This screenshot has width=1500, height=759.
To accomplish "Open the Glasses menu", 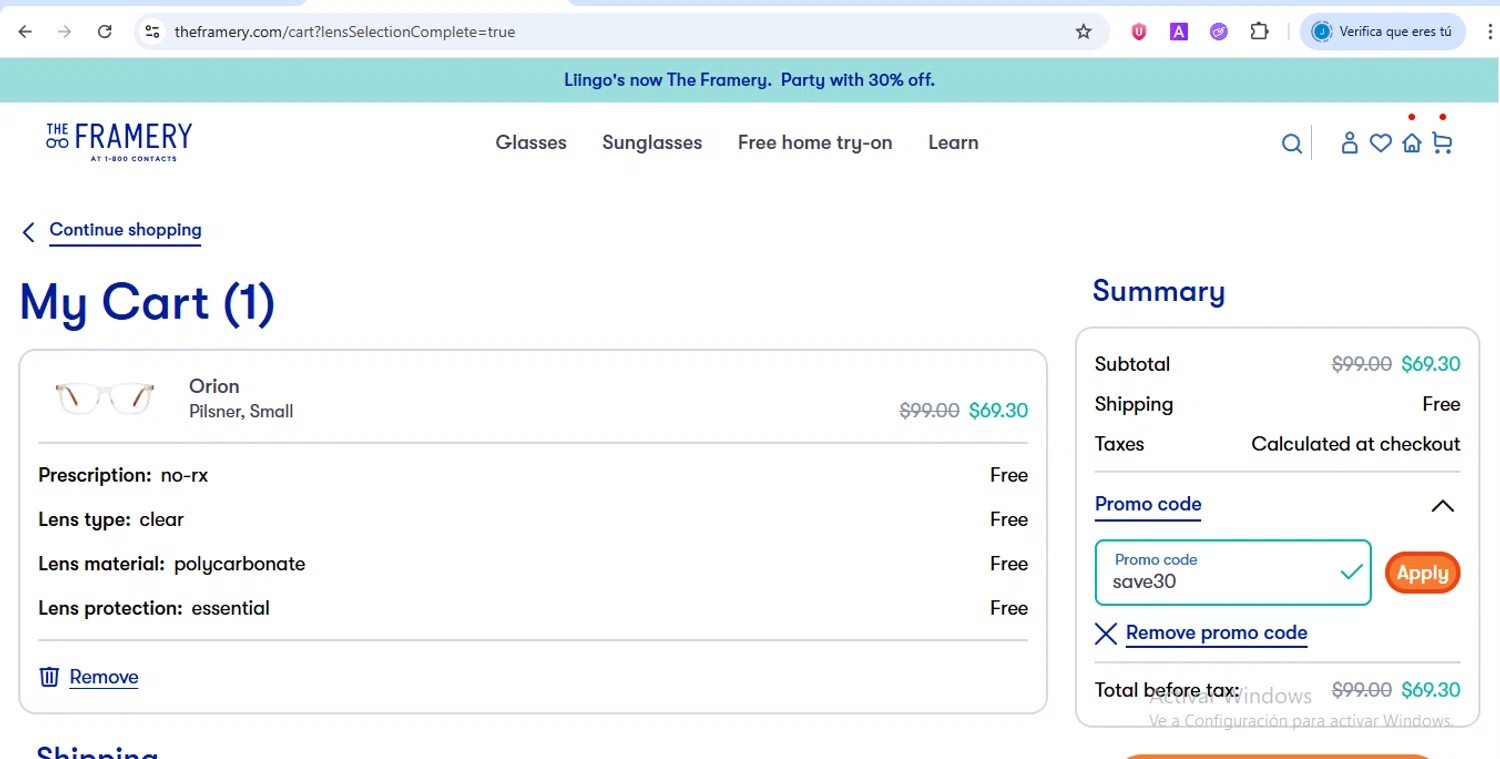I will coord(531,143).
